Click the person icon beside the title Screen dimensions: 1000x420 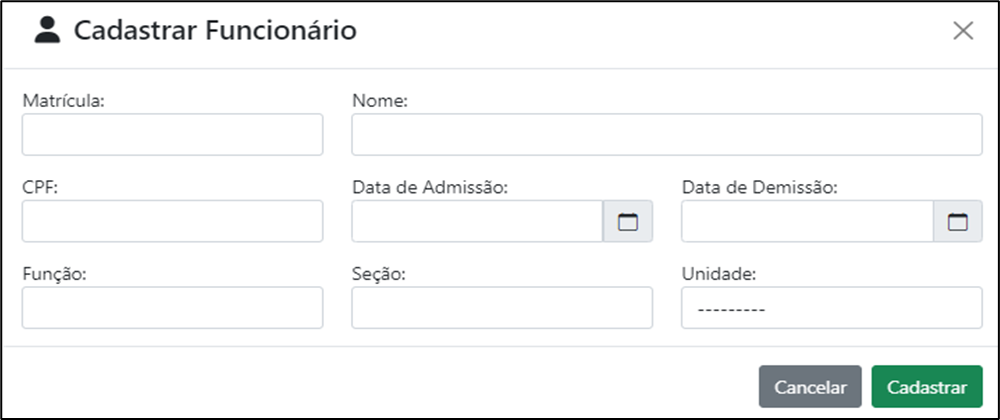pos(47,30)
